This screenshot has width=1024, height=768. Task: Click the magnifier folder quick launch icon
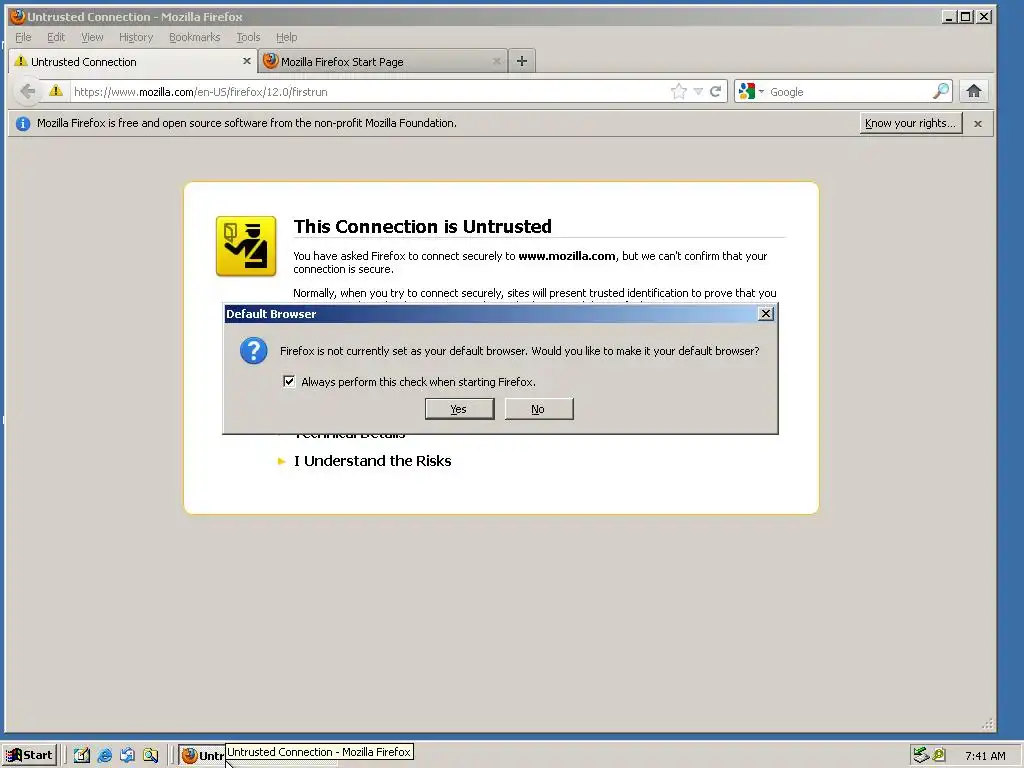(151, 755)
